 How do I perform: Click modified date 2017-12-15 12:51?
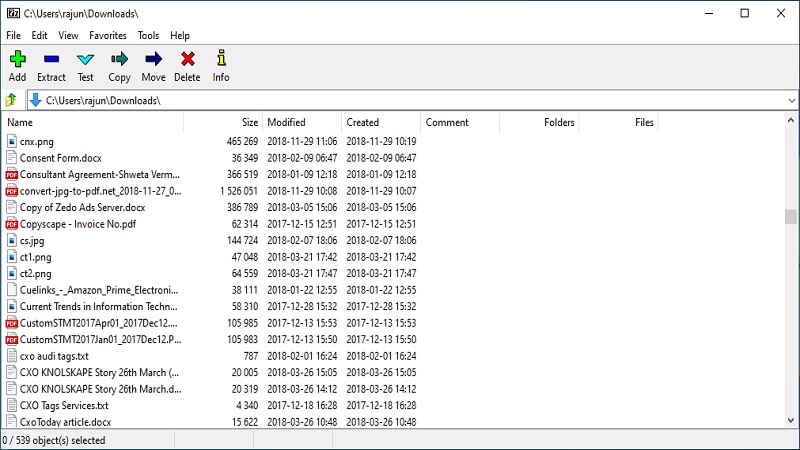click(302, 224)
